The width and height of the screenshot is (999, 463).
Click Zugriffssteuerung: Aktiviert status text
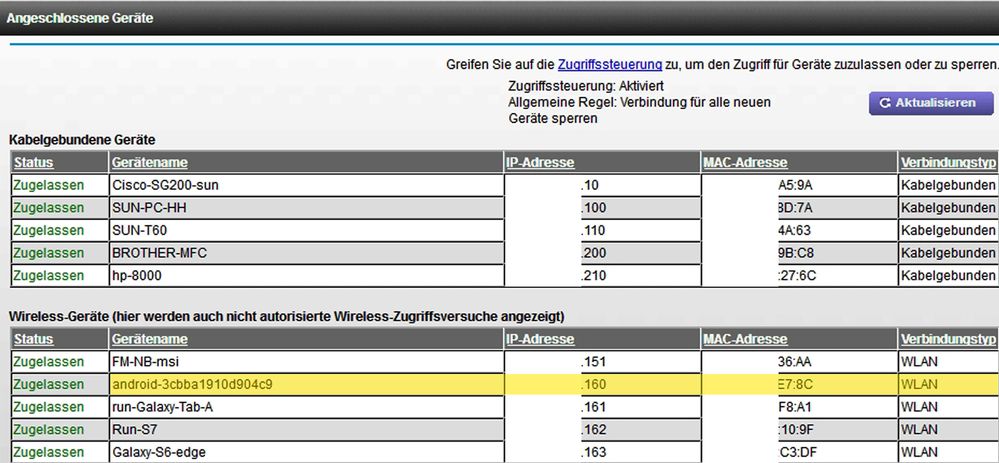pos(586,86)
